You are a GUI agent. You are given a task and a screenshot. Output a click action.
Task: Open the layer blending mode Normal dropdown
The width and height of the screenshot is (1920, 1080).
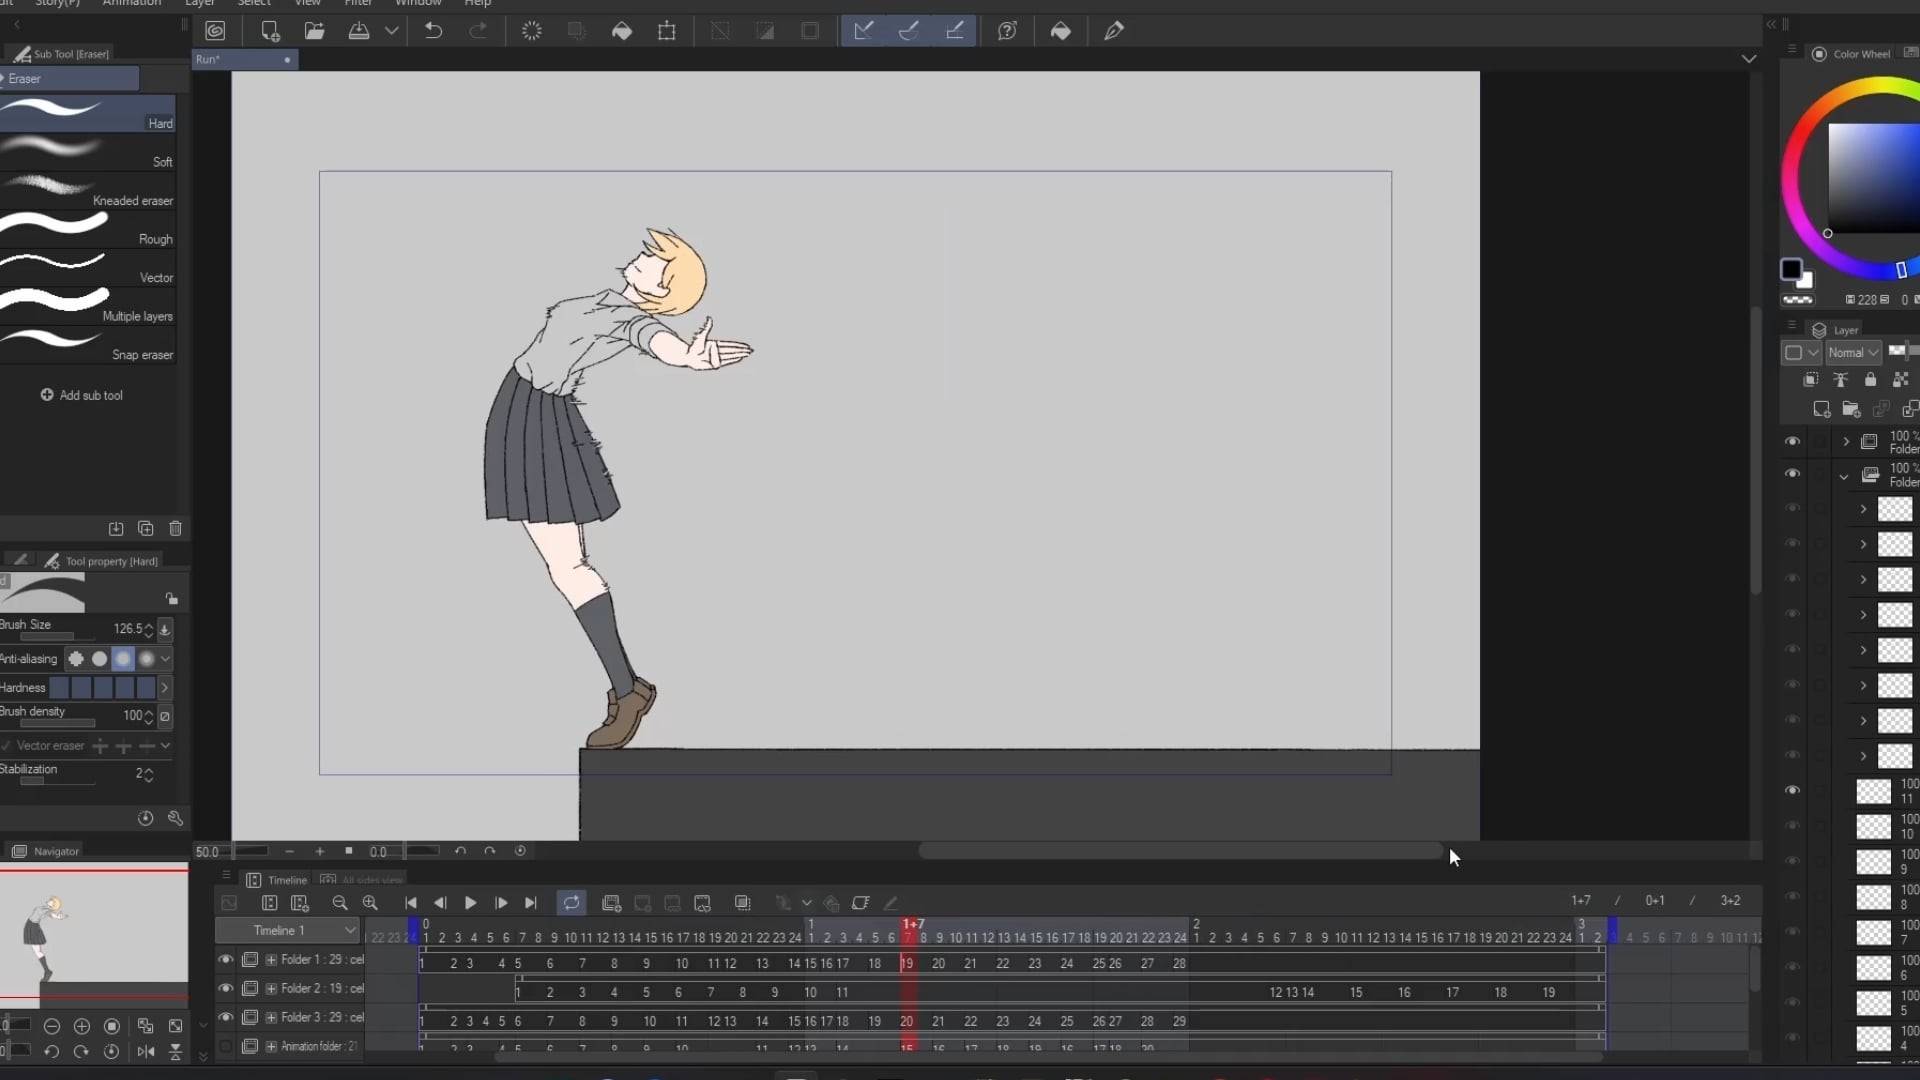click(x=1852, y=352)
